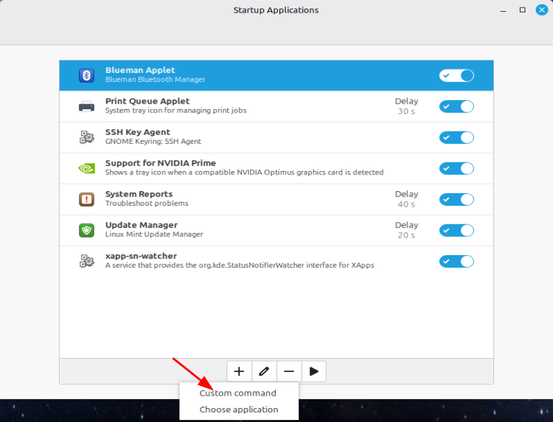The width and height of the screenshot is (553, 422).
Task: Click the NVIDIA Optimus tray icon description
Action: 244,172
